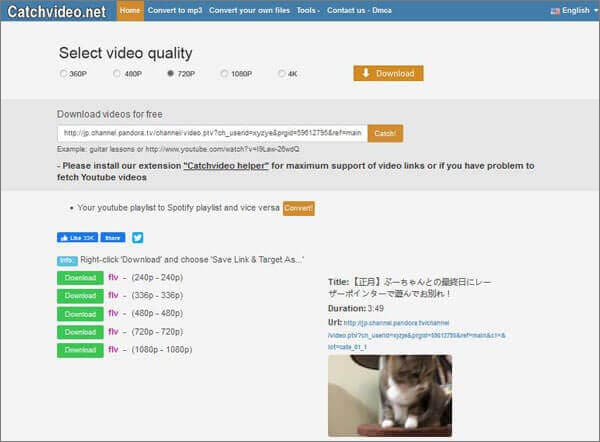
Task: Click the Japanese video title text
Action: click(x=409, y=288)
